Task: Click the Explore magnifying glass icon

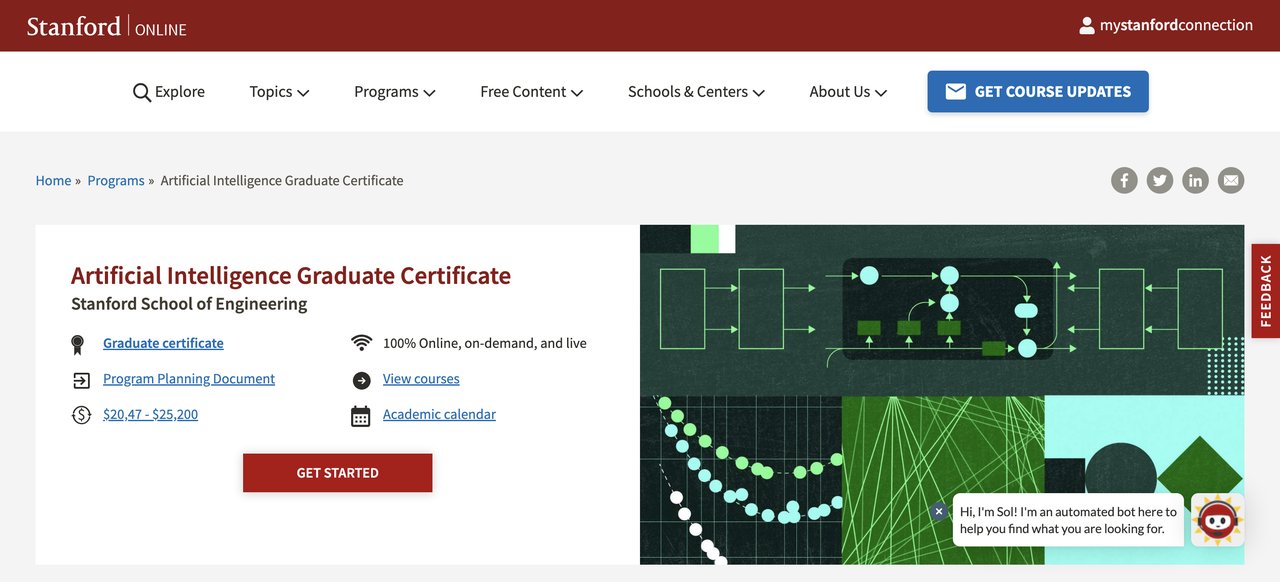Action: 142,92
